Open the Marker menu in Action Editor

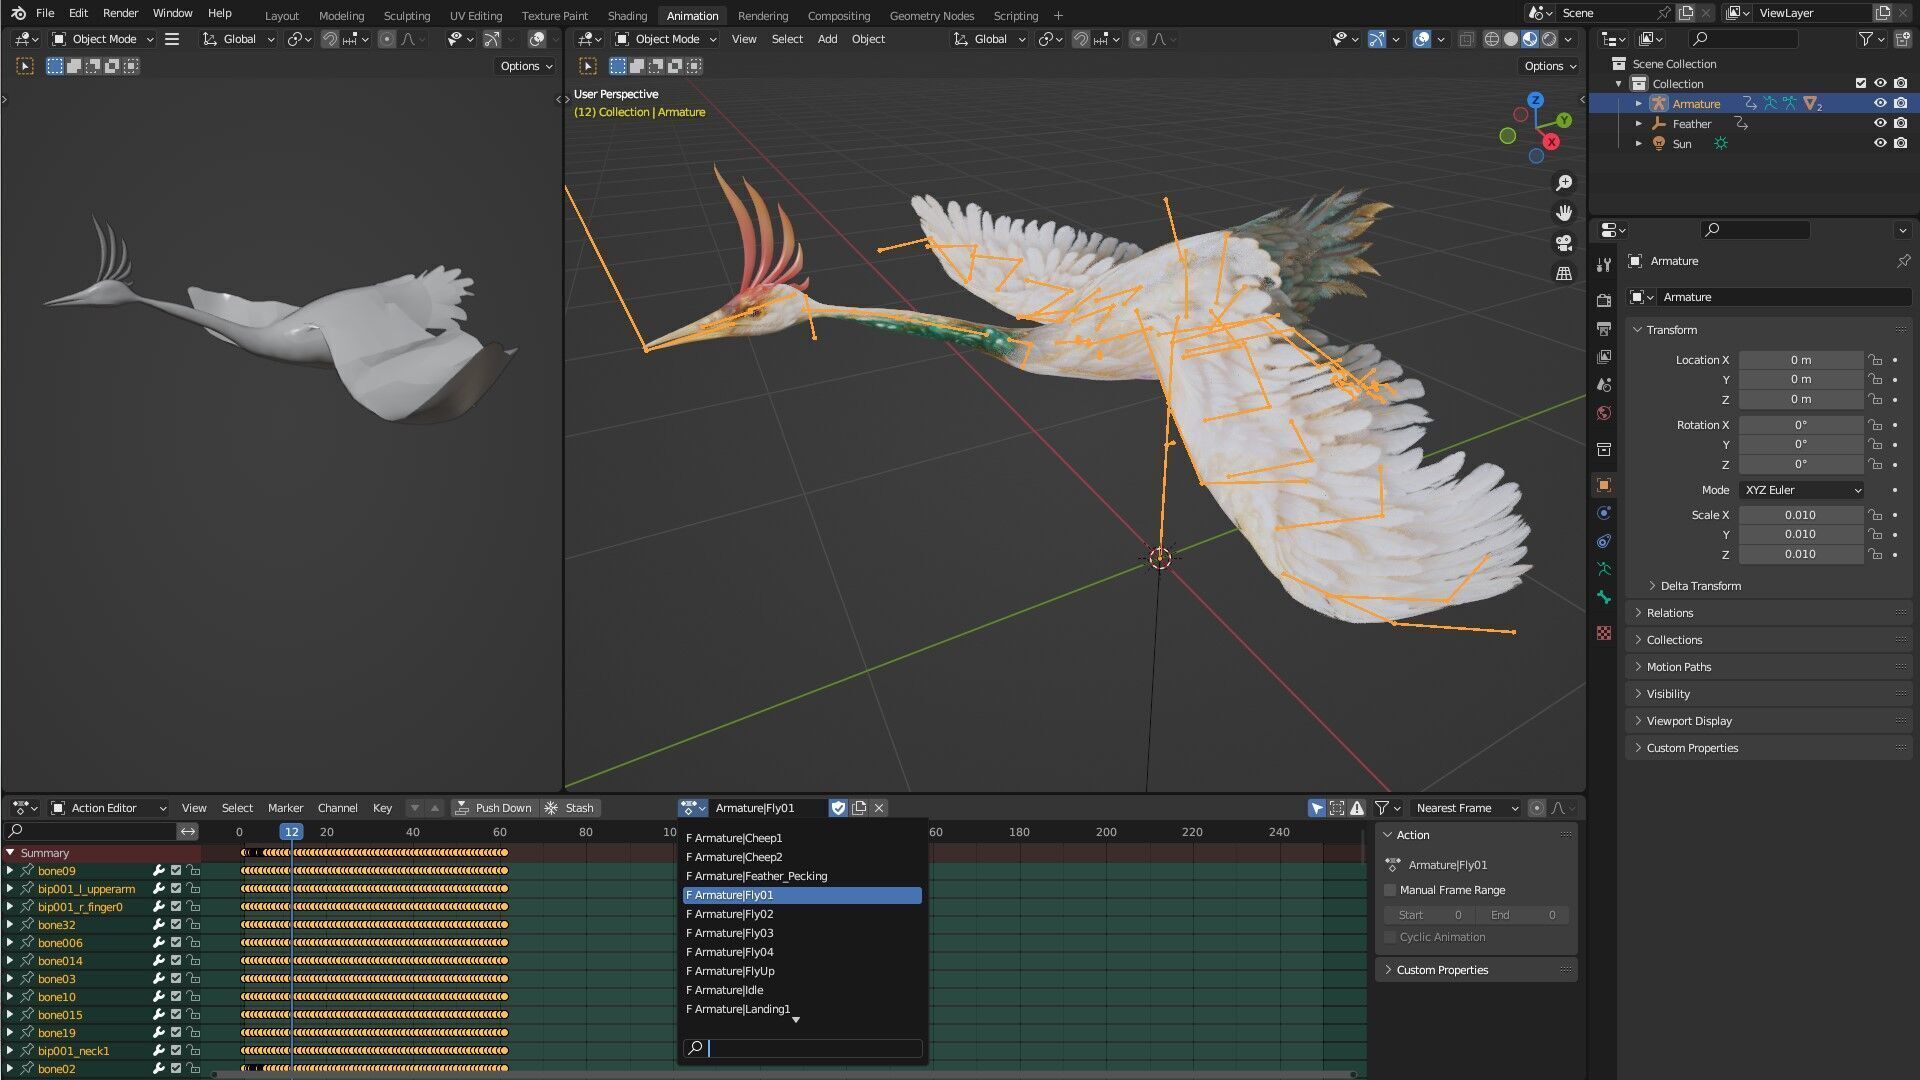pos(285,808)
